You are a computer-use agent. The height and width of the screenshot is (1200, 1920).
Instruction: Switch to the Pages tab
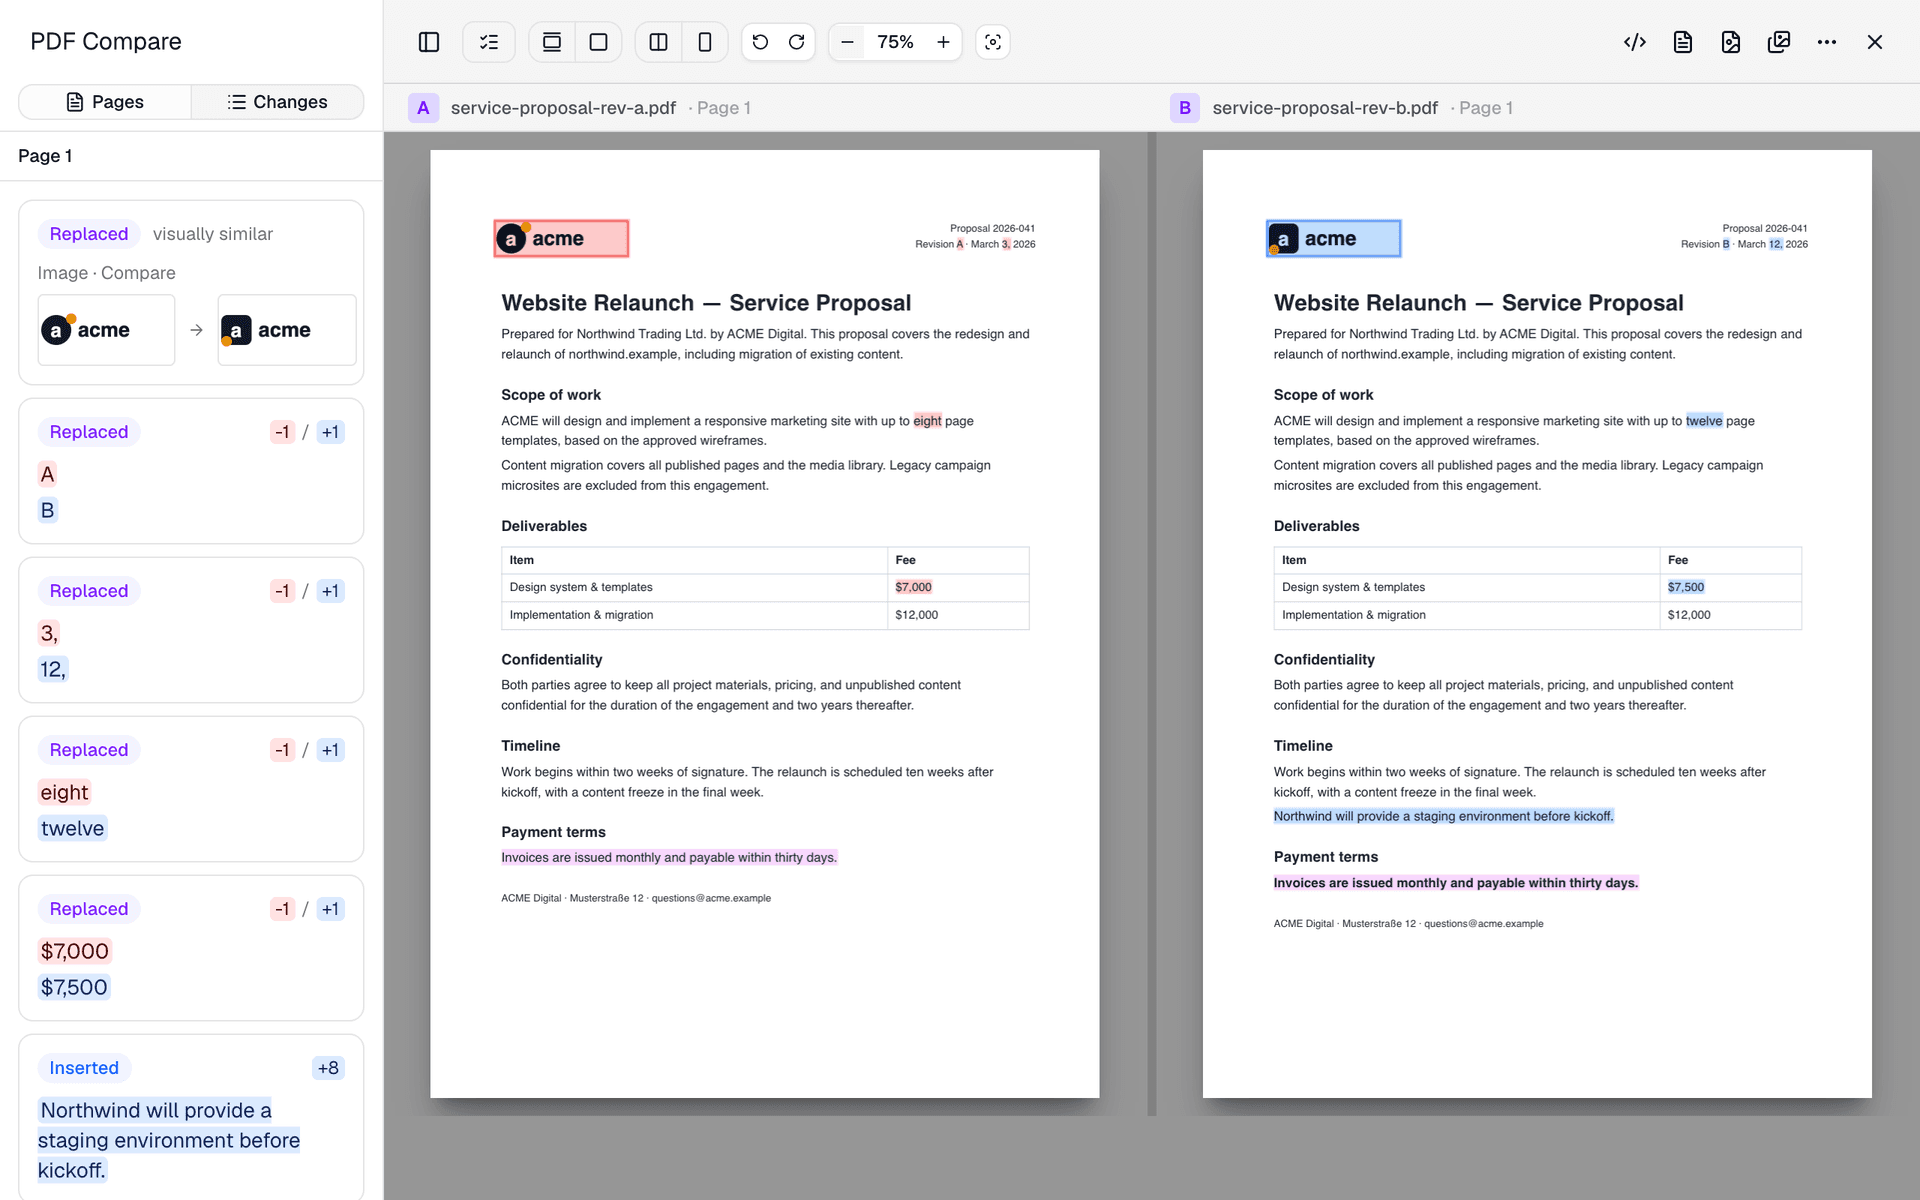105,102
